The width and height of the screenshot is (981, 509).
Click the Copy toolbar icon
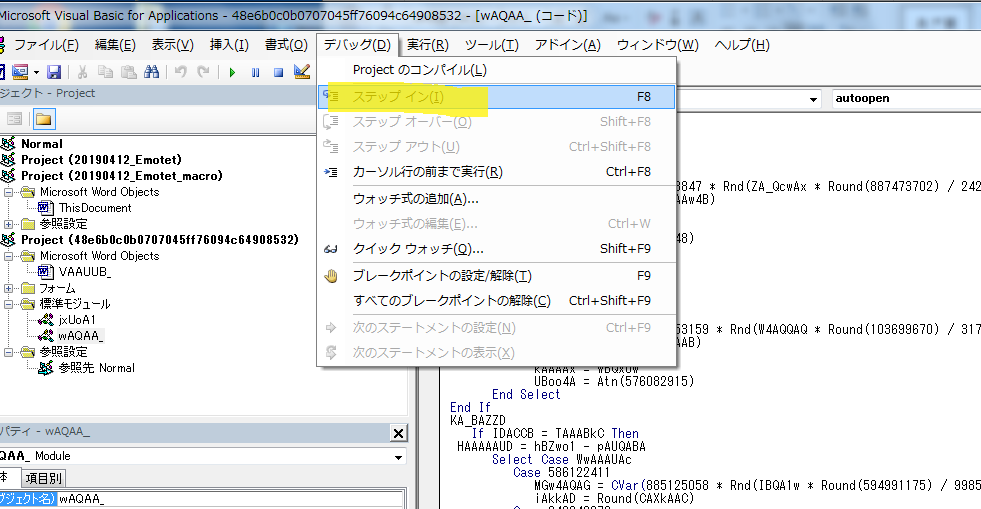[106, 72]
